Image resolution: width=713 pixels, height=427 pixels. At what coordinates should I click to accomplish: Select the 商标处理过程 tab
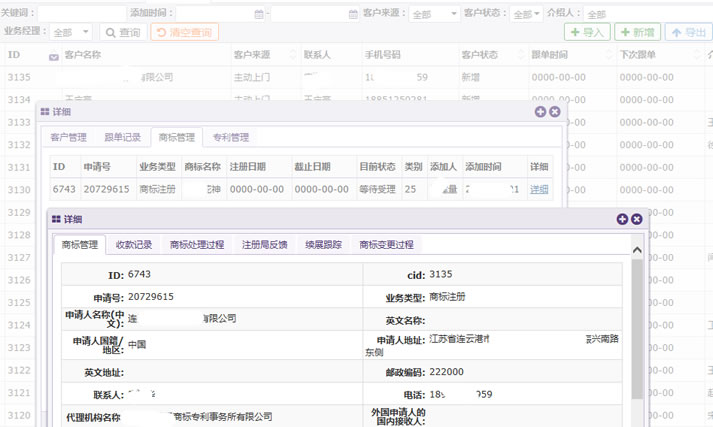196,244
